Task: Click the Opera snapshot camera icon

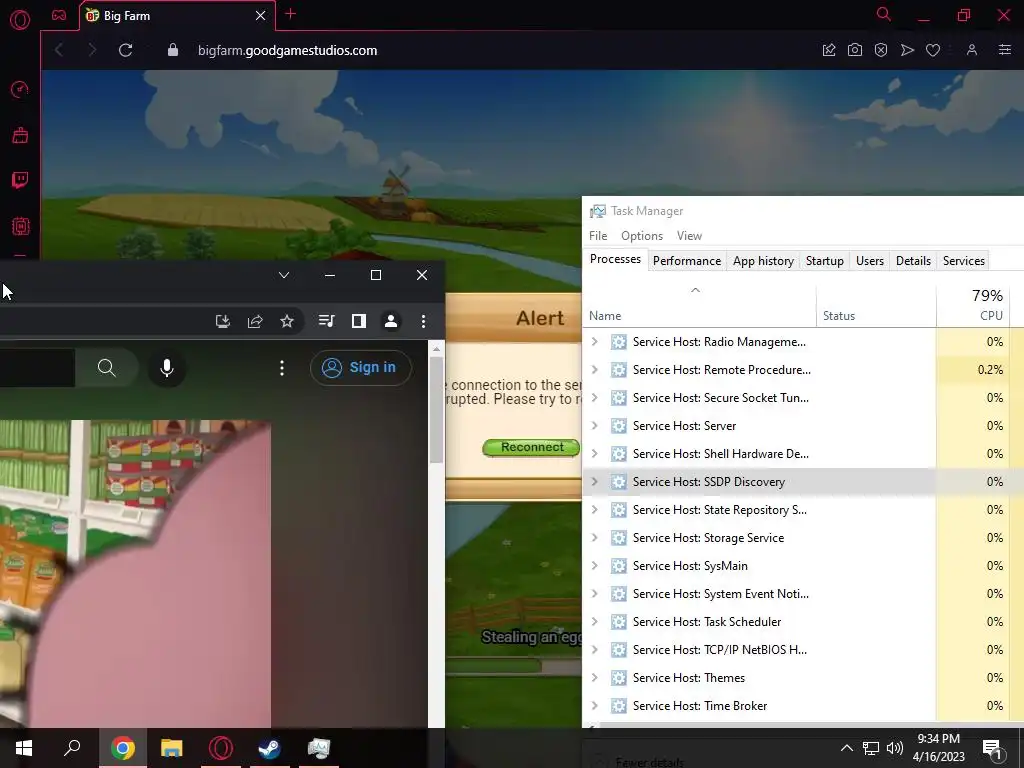Action: tap(855, 50)
